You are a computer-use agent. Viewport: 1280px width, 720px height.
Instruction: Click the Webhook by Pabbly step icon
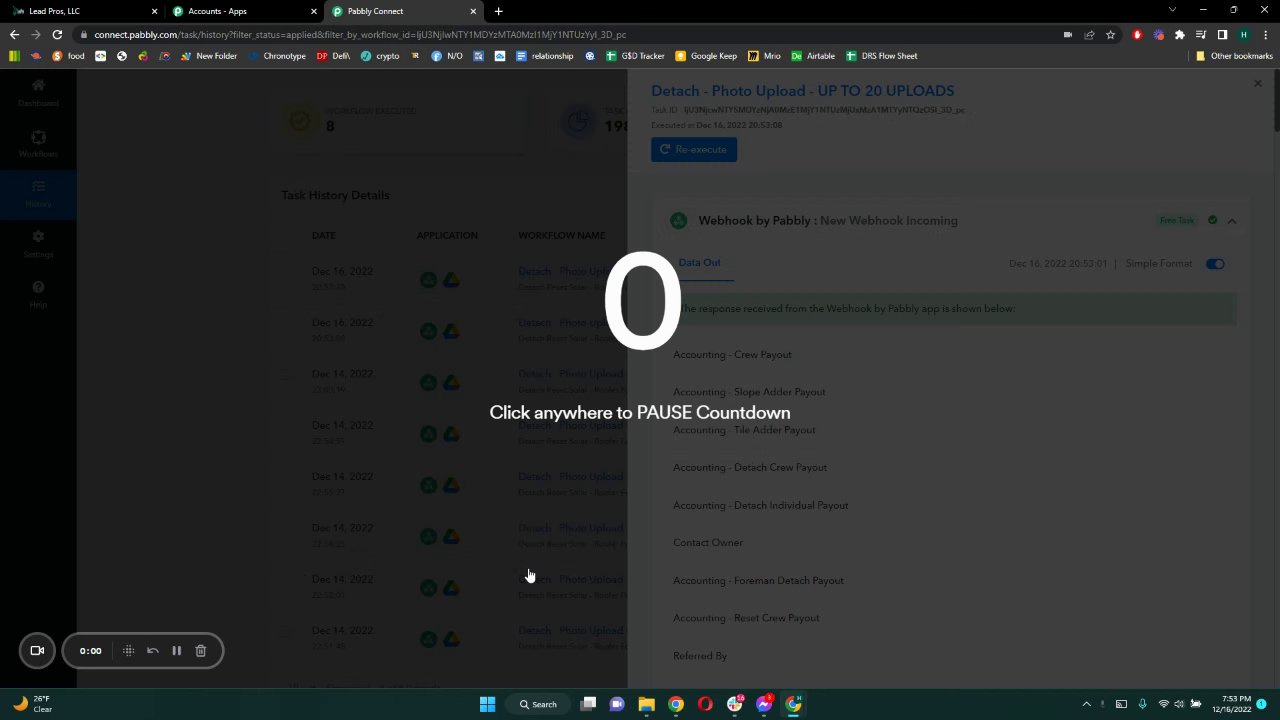[x=679, y=221]
